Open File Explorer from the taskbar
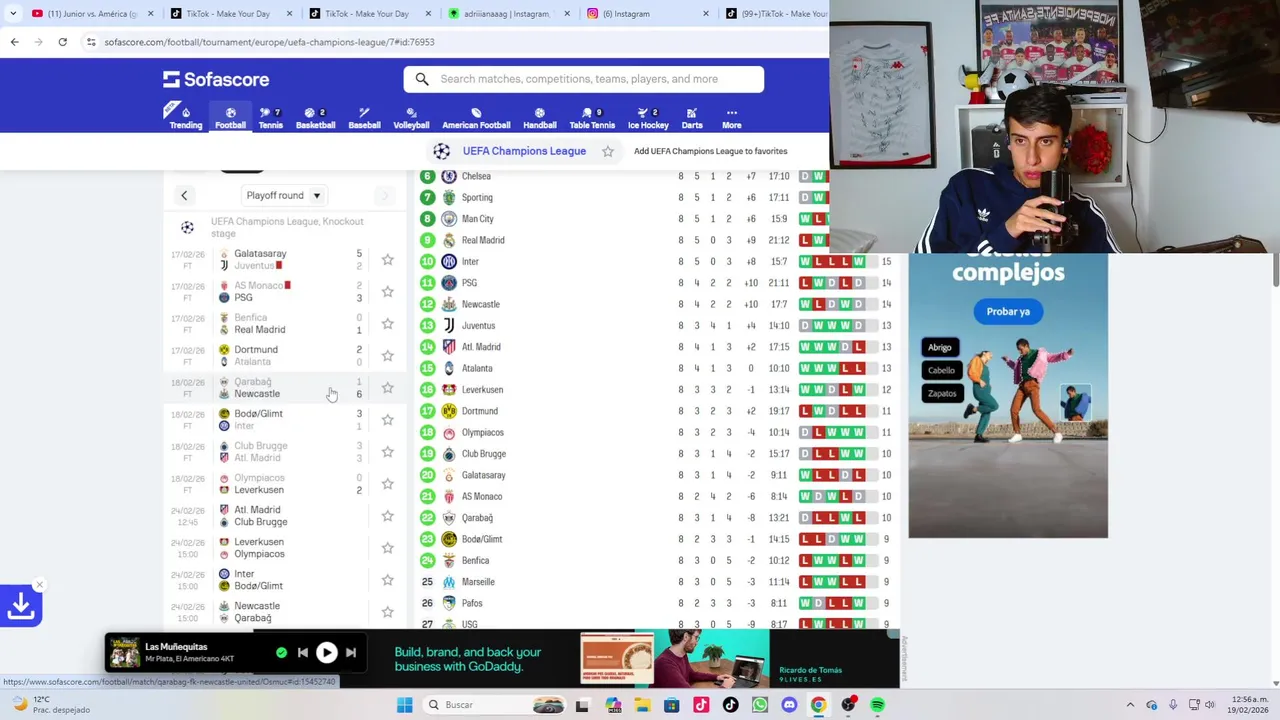This screenshot has width=1280, height=720. click(x=642, y=705)
